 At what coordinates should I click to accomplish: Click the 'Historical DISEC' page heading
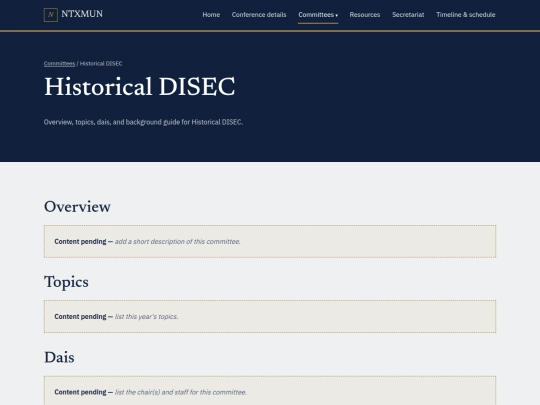pos(139,86)
